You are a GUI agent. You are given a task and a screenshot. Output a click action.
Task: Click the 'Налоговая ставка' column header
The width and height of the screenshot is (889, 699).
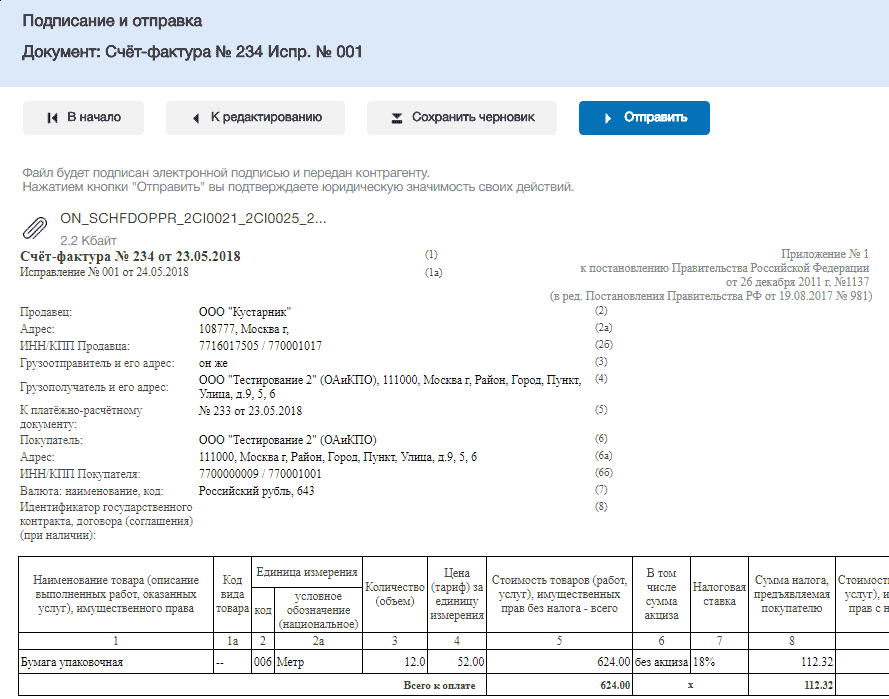click(719, 594)
